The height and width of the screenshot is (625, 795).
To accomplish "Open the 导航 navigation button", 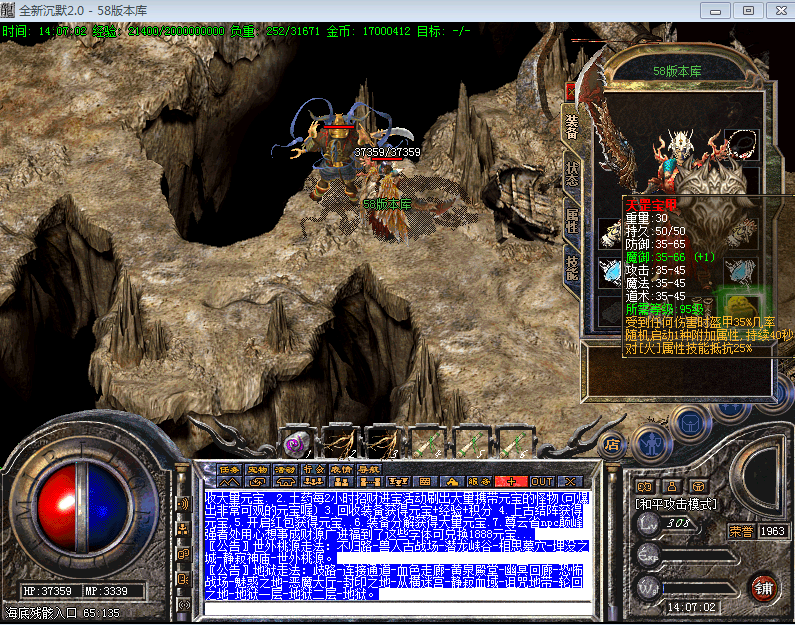I will coord(369,469).
